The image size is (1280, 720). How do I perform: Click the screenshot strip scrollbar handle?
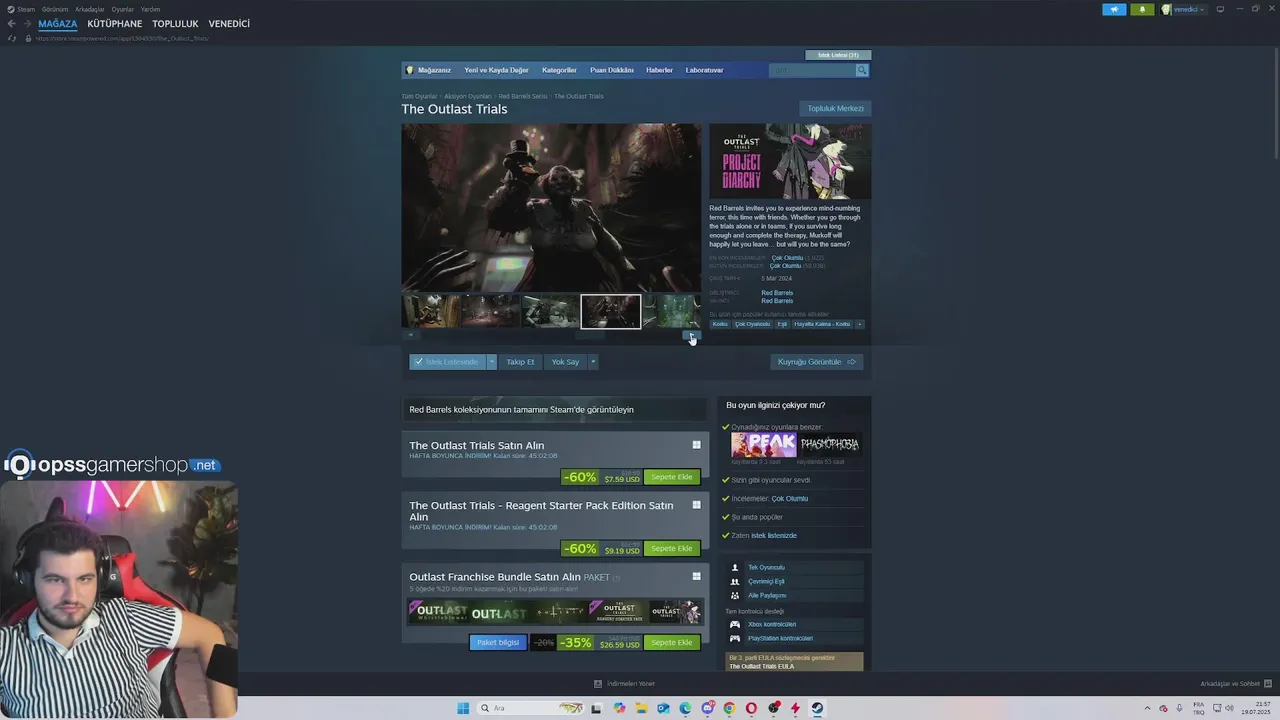[590, 335]
